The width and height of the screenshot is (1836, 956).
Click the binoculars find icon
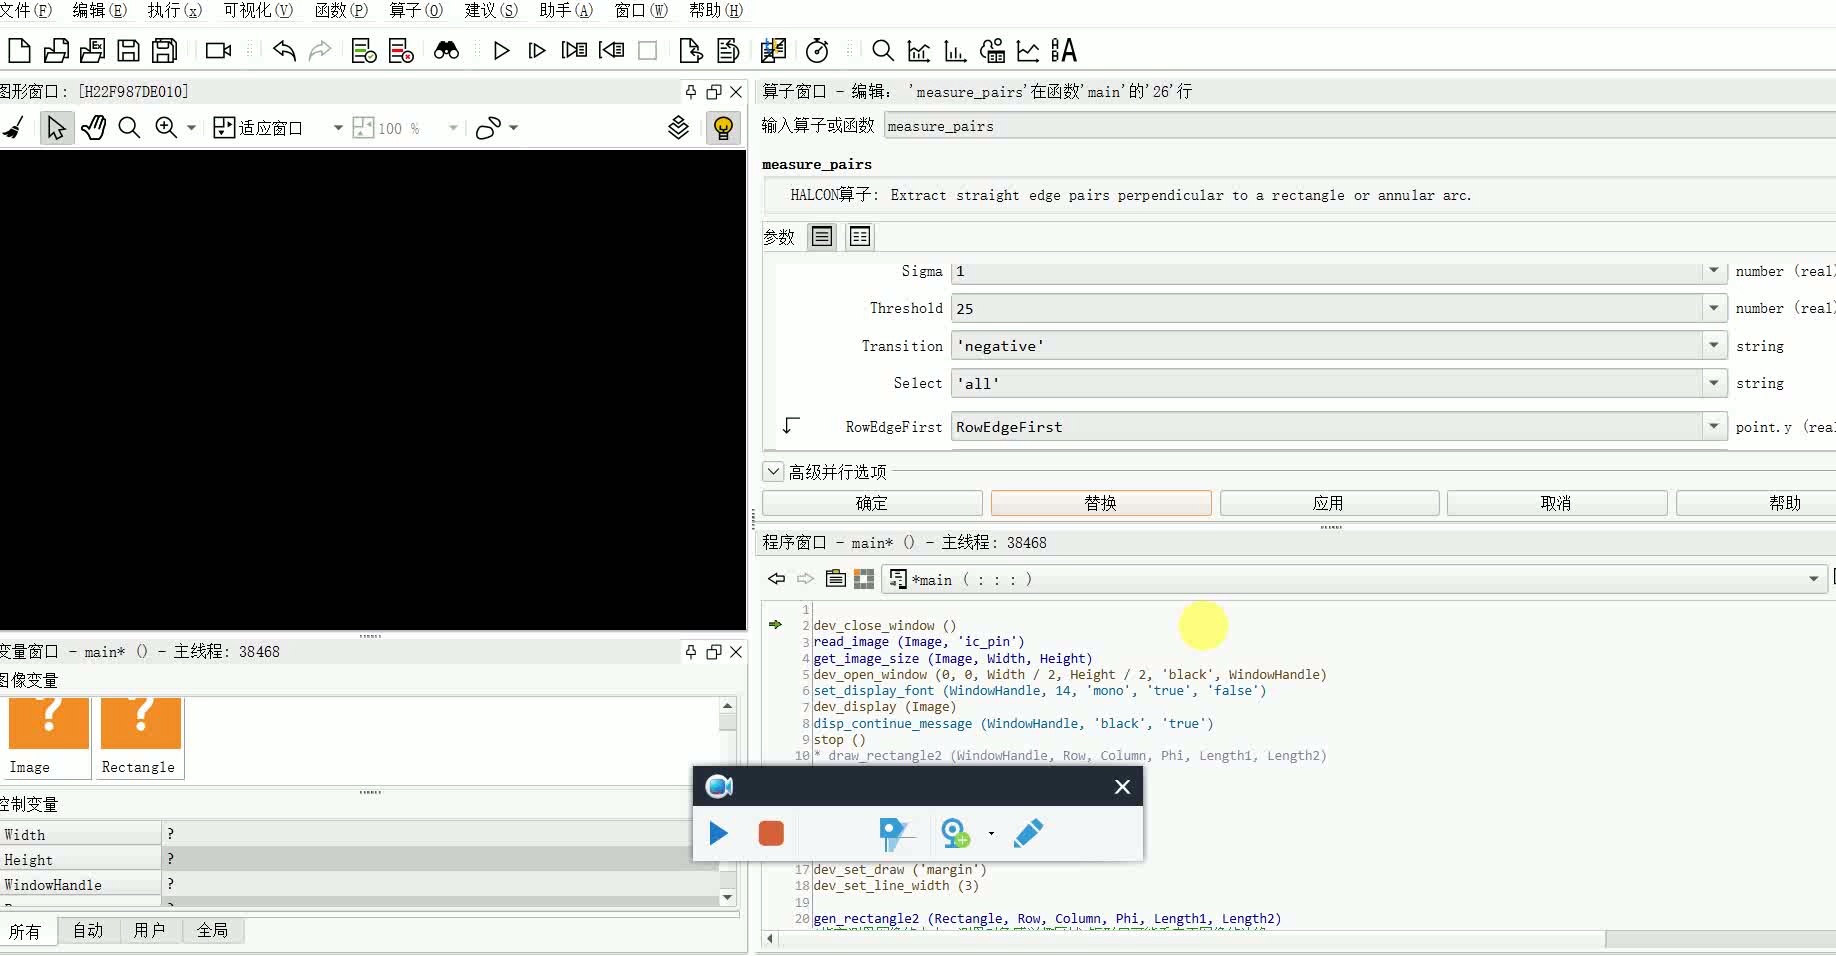coord(446,51)
